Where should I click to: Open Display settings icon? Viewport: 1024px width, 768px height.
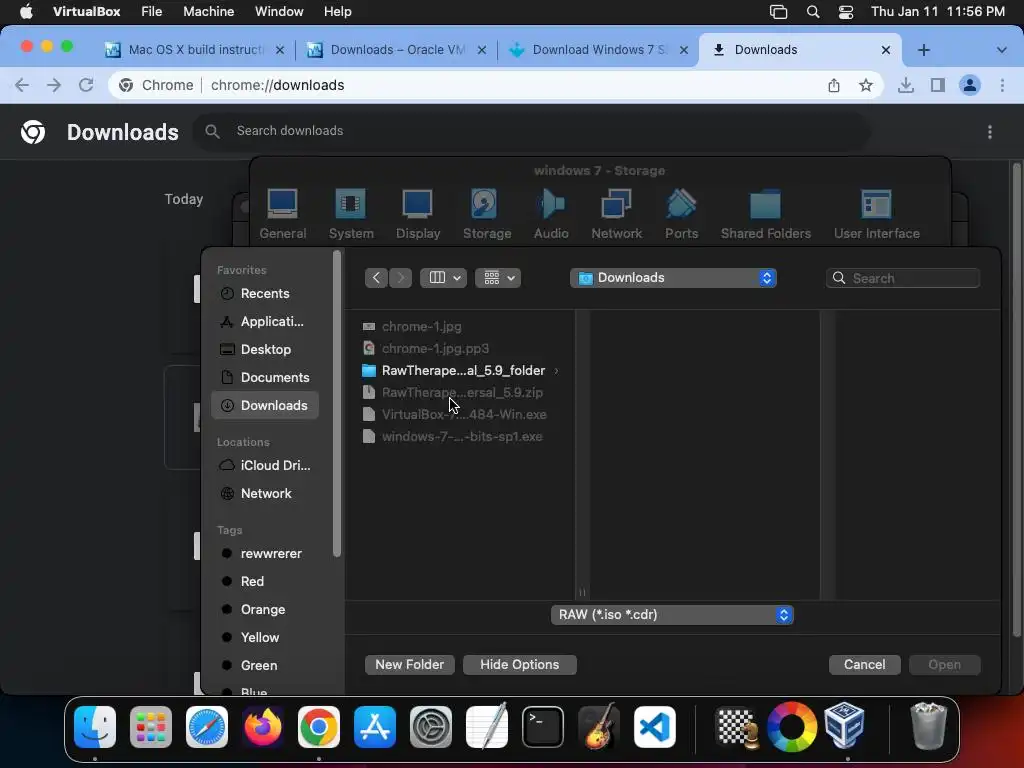(417, 214)
